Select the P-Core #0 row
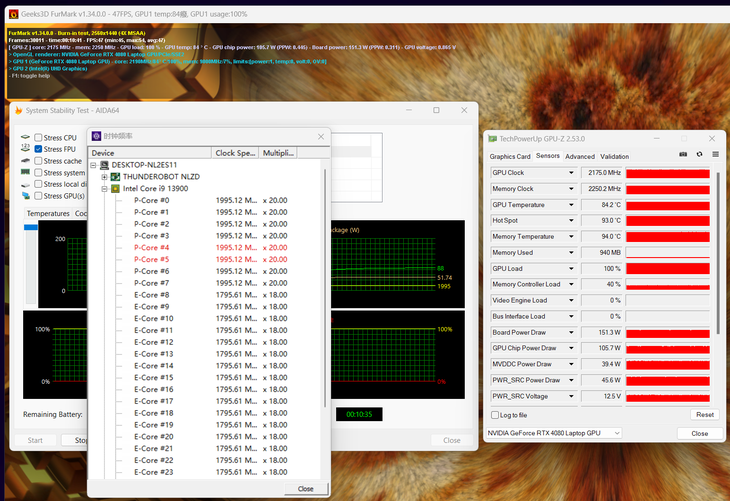This screenshot has width=730, height=501. pyautogui.click(x=205, y=201)
